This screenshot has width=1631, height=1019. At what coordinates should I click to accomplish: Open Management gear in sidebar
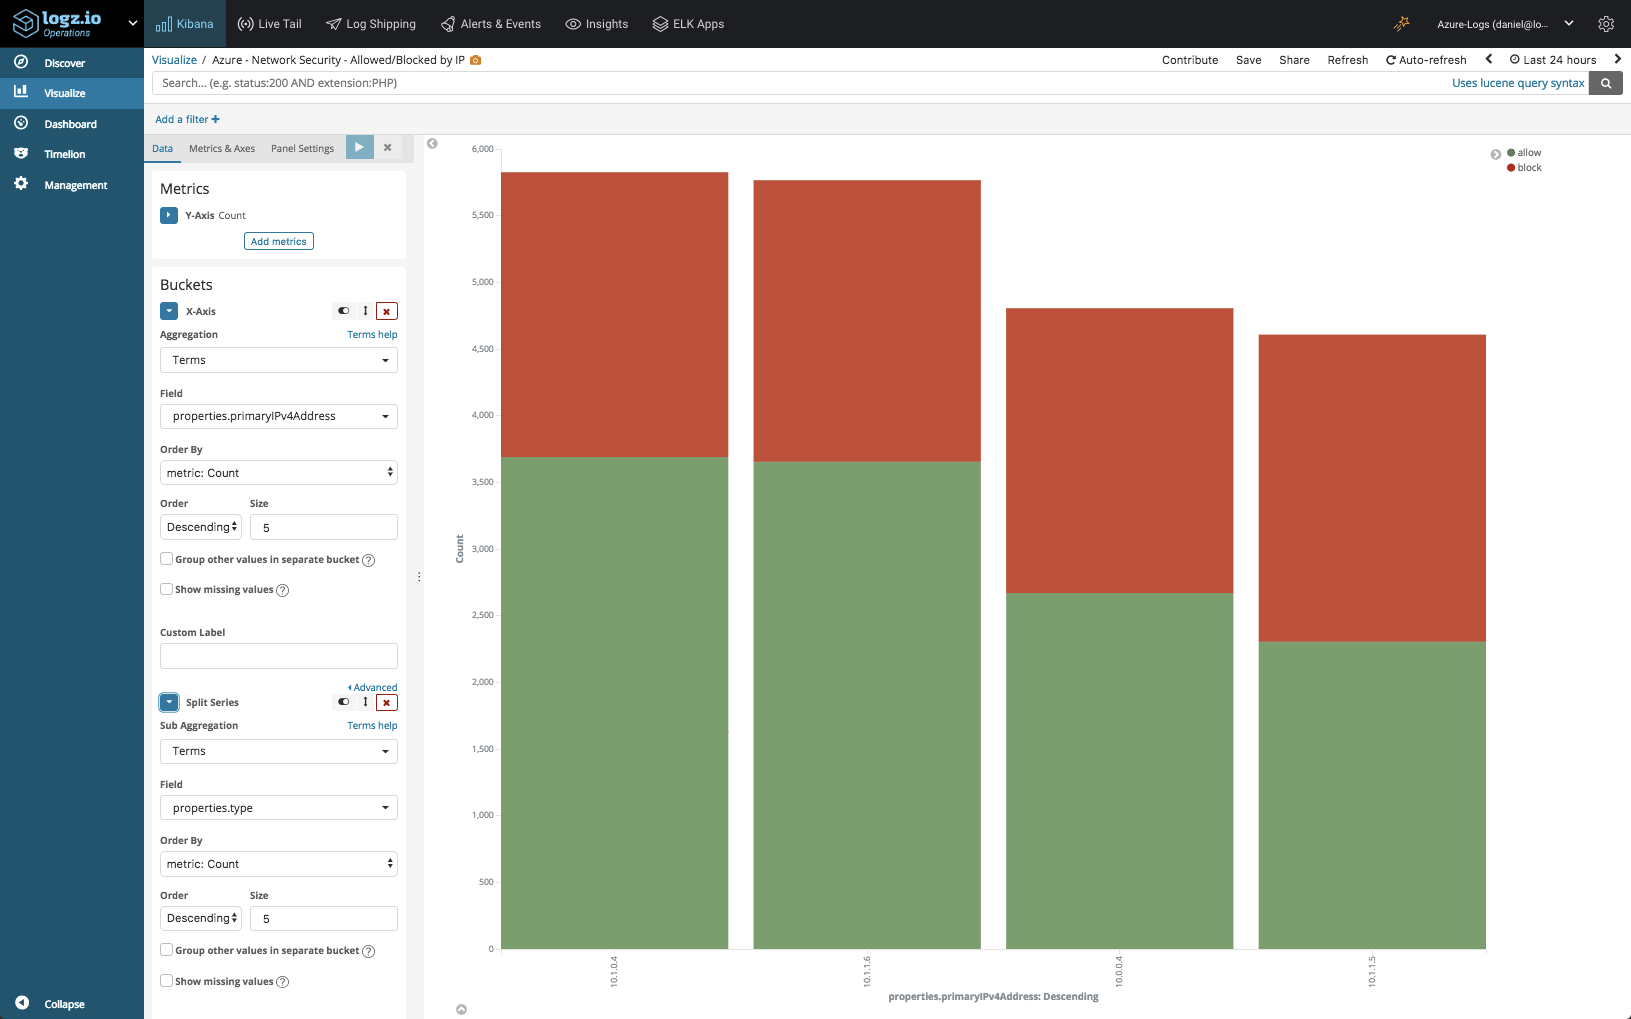click(x=21, y=184)
